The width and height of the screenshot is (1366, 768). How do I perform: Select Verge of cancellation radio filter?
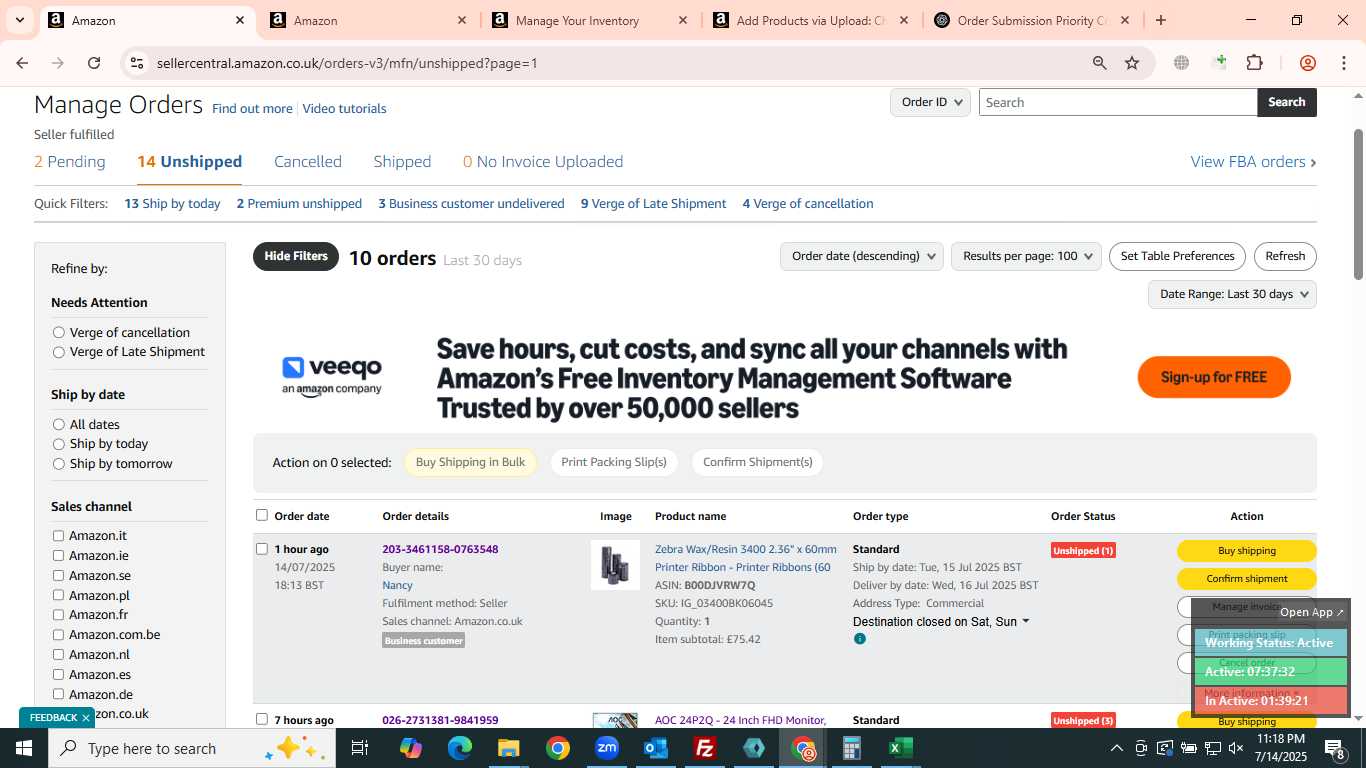pos(59,332)
